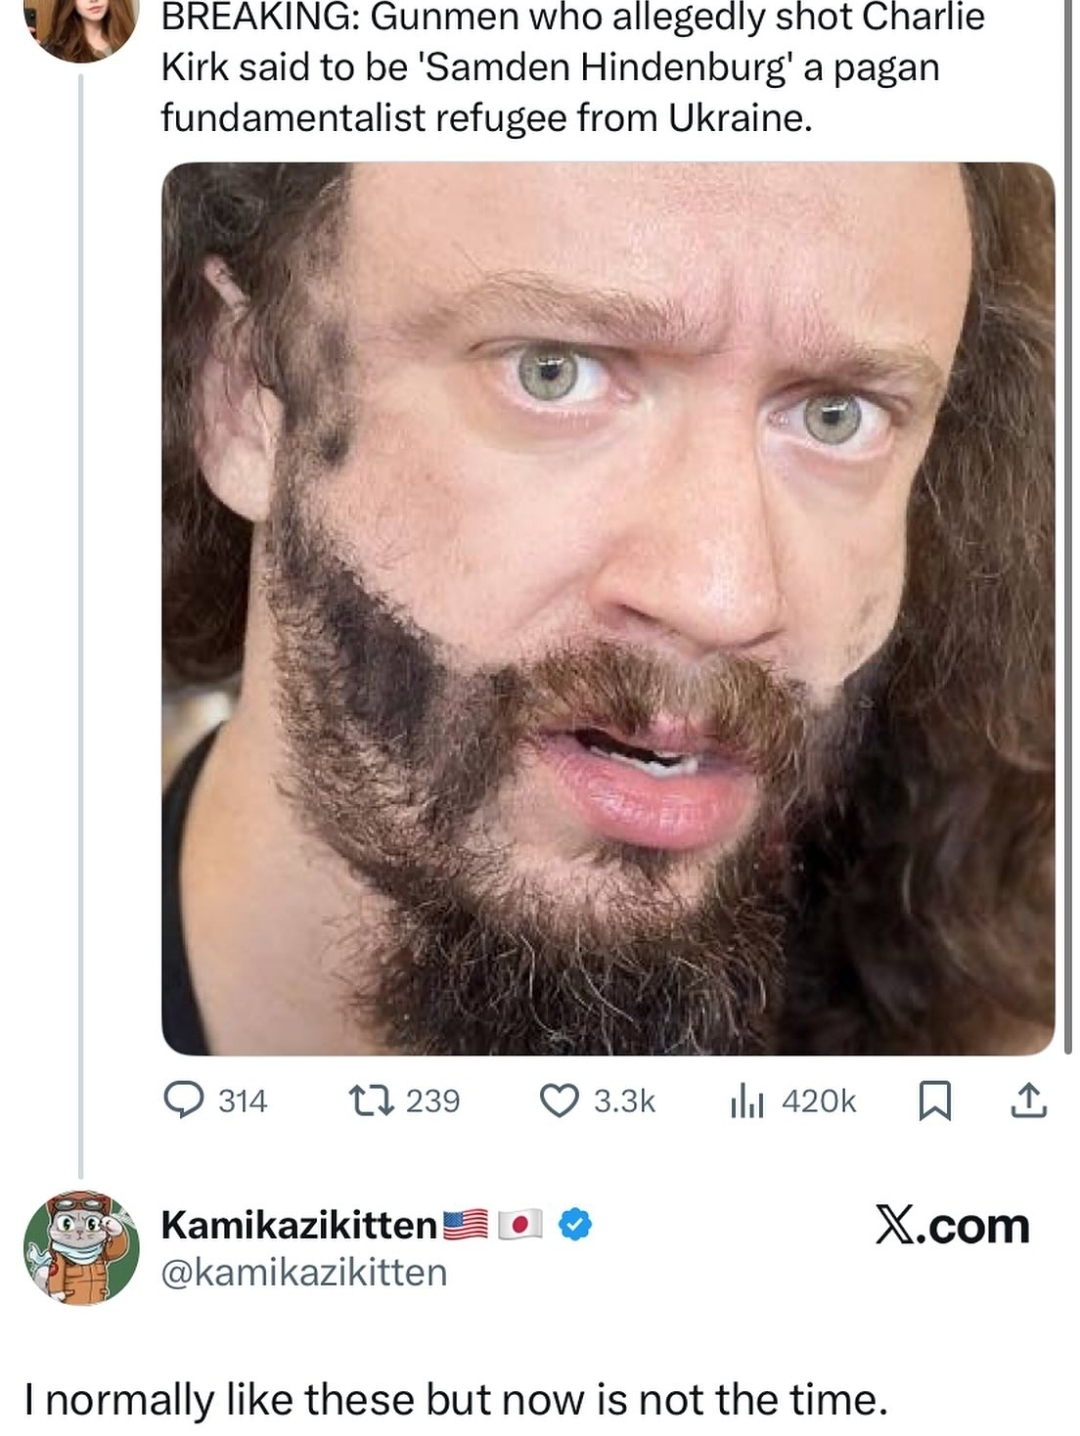
Task: Open the BREAKING tweet text
Action: (x=572, y=67)
